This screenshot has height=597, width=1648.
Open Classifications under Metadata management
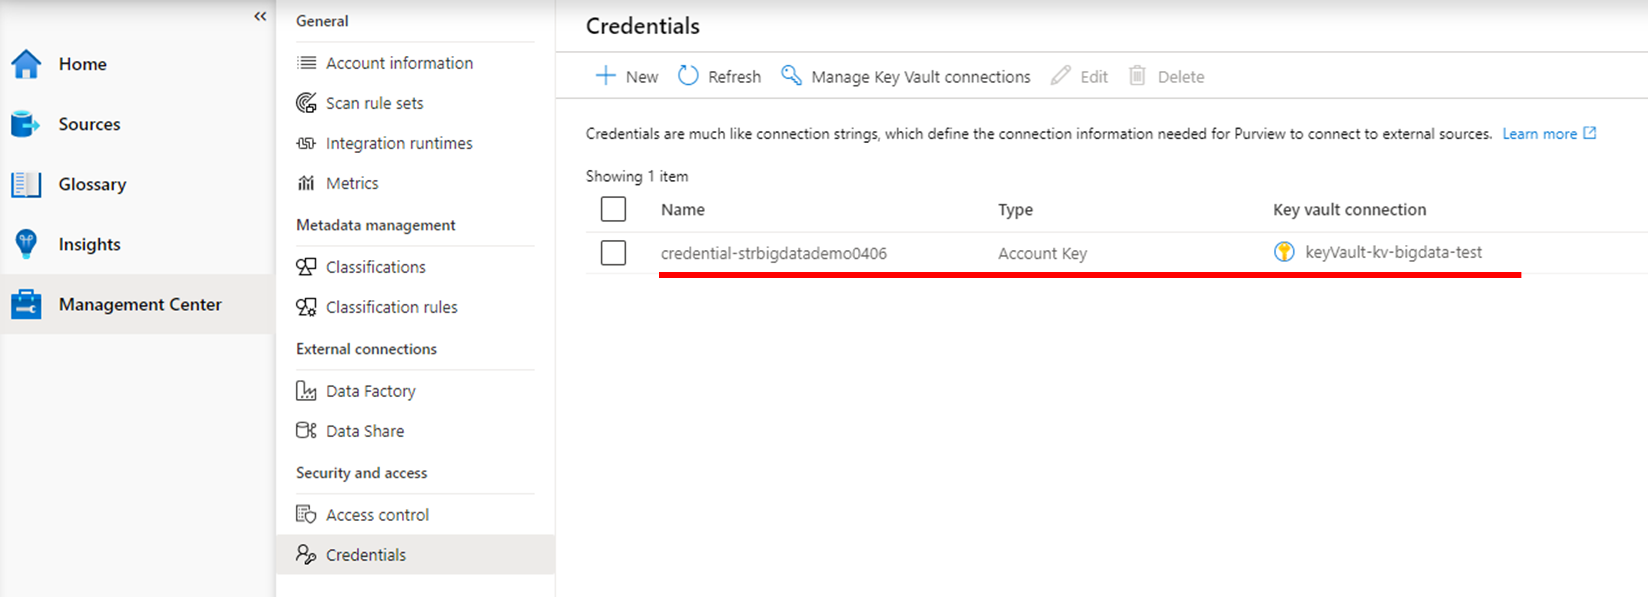tap(376, 267)
